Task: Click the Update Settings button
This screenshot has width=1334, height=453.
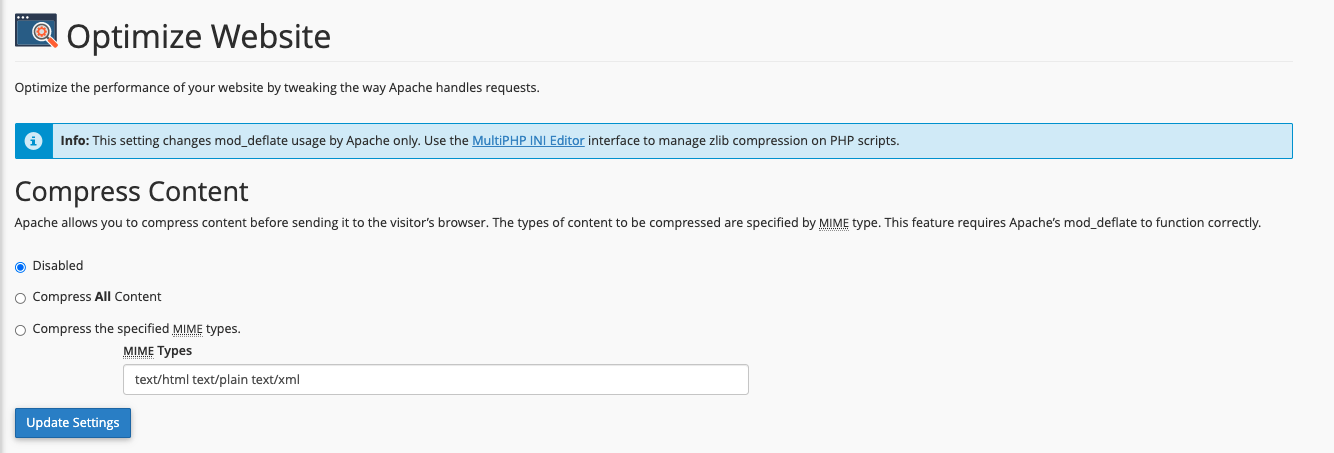Action: 73,423
